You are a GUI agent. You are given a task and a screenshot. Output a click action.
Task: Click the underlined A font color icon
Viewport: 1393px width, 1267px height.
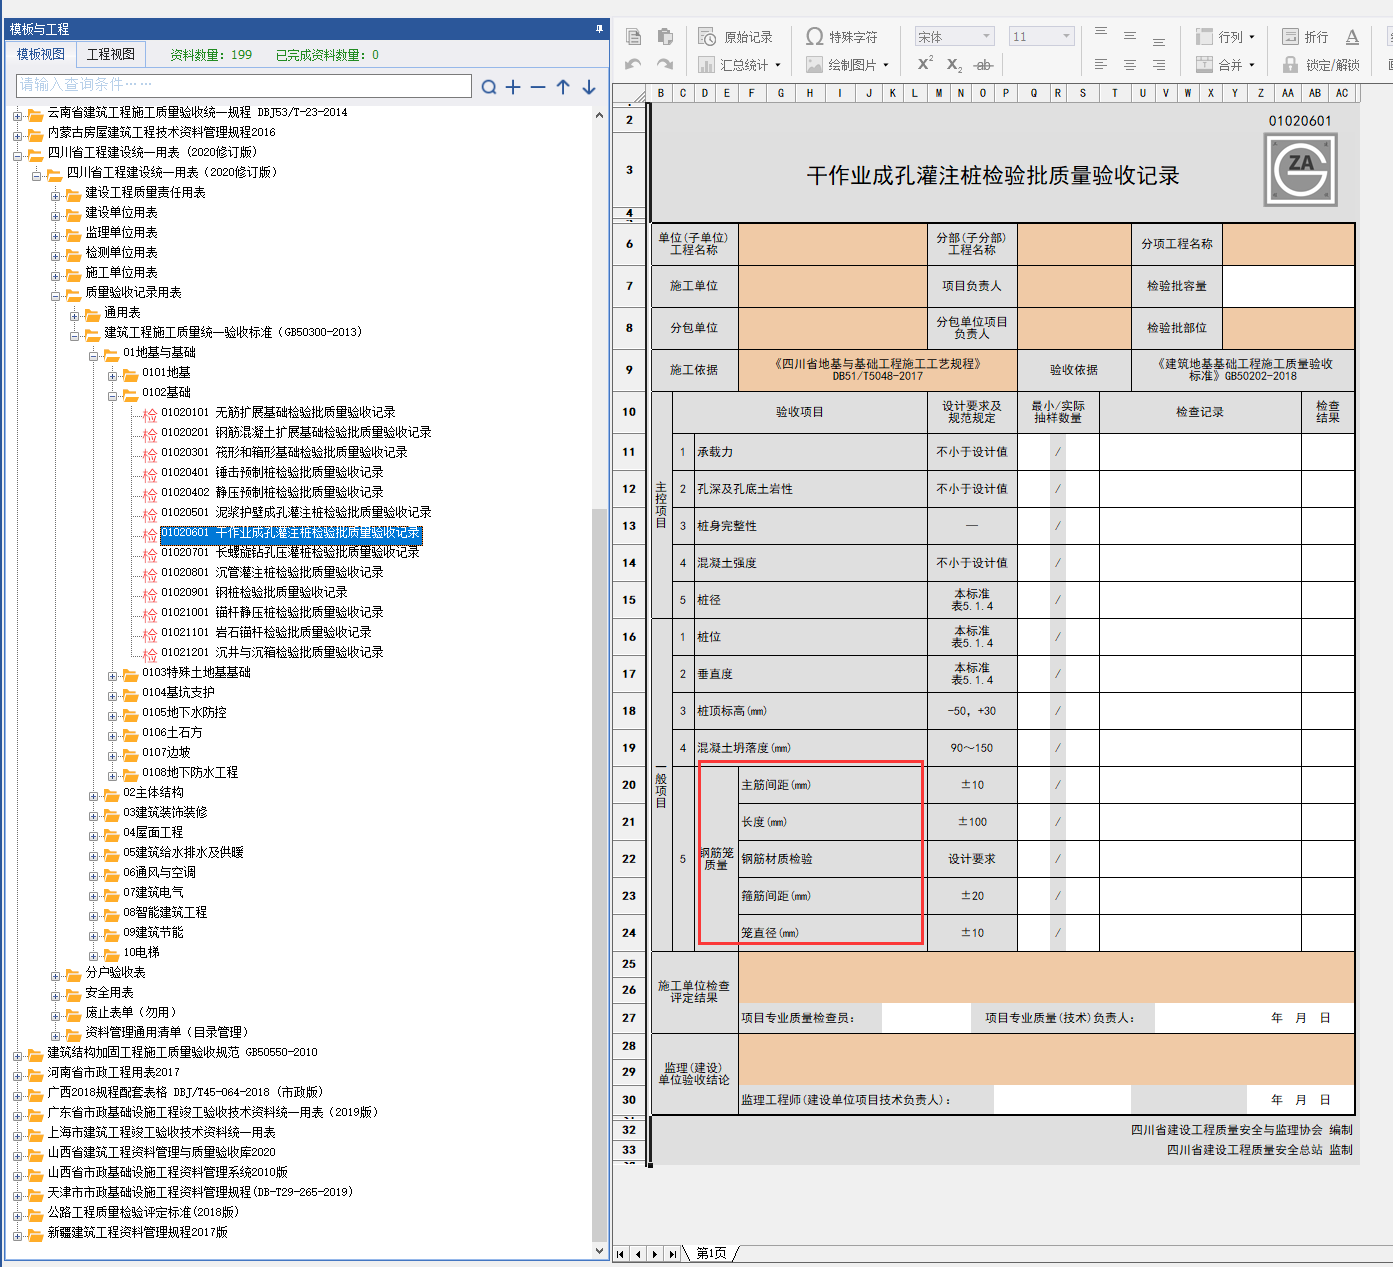coord(1352,37)
